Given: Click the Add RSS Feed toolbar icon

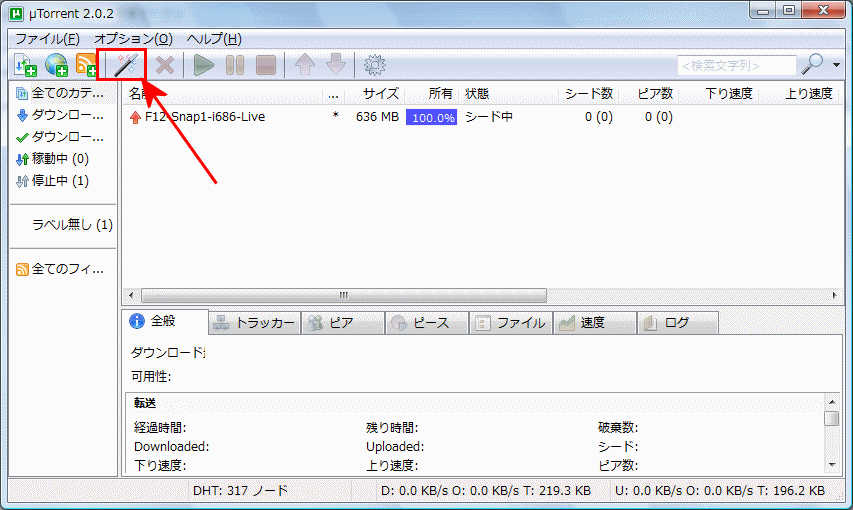Looking at the screenshot, I should pos(86,65).
